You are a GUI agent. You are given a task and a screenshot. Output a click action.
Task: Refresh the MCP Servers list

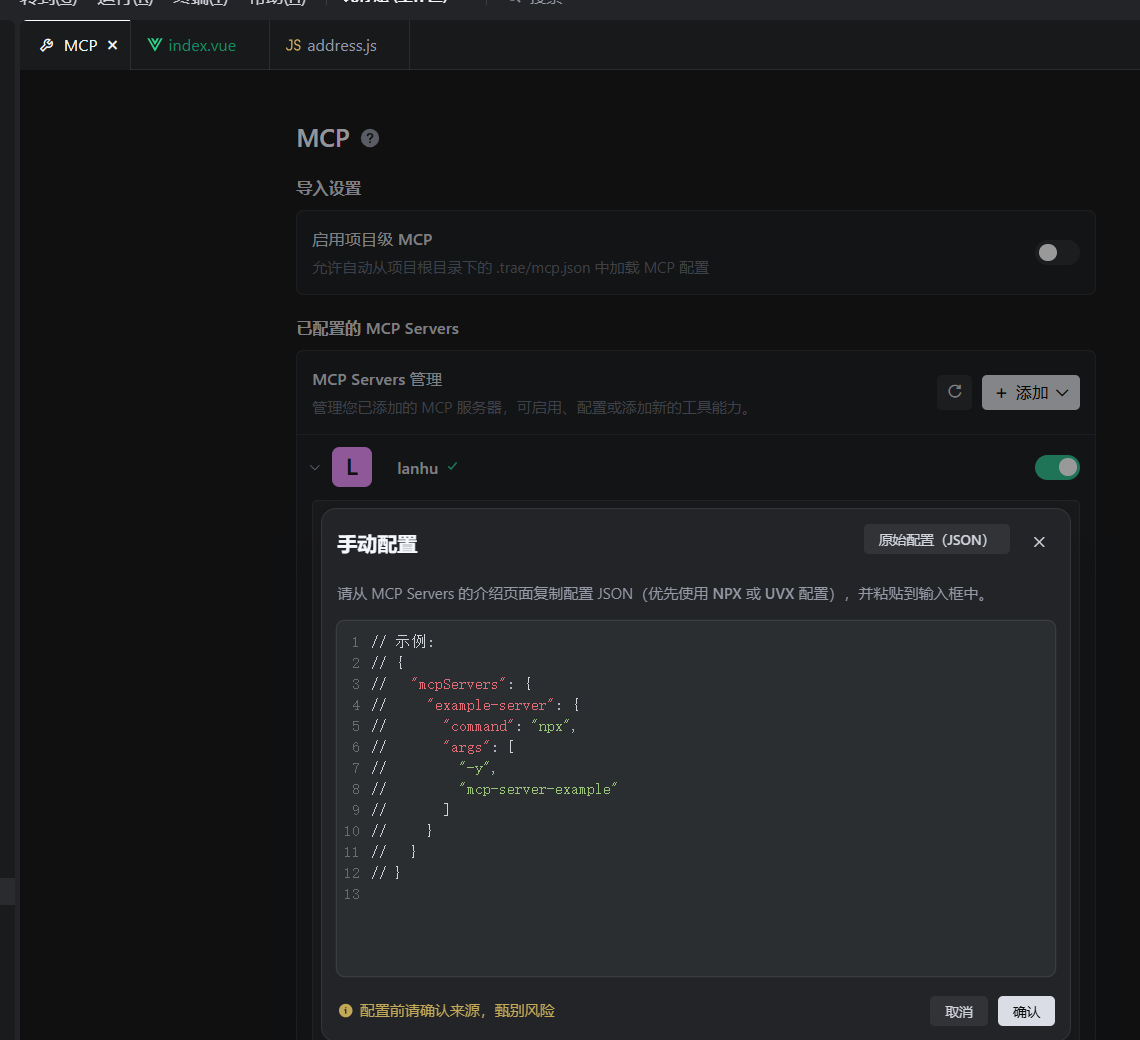coord(955,392)
